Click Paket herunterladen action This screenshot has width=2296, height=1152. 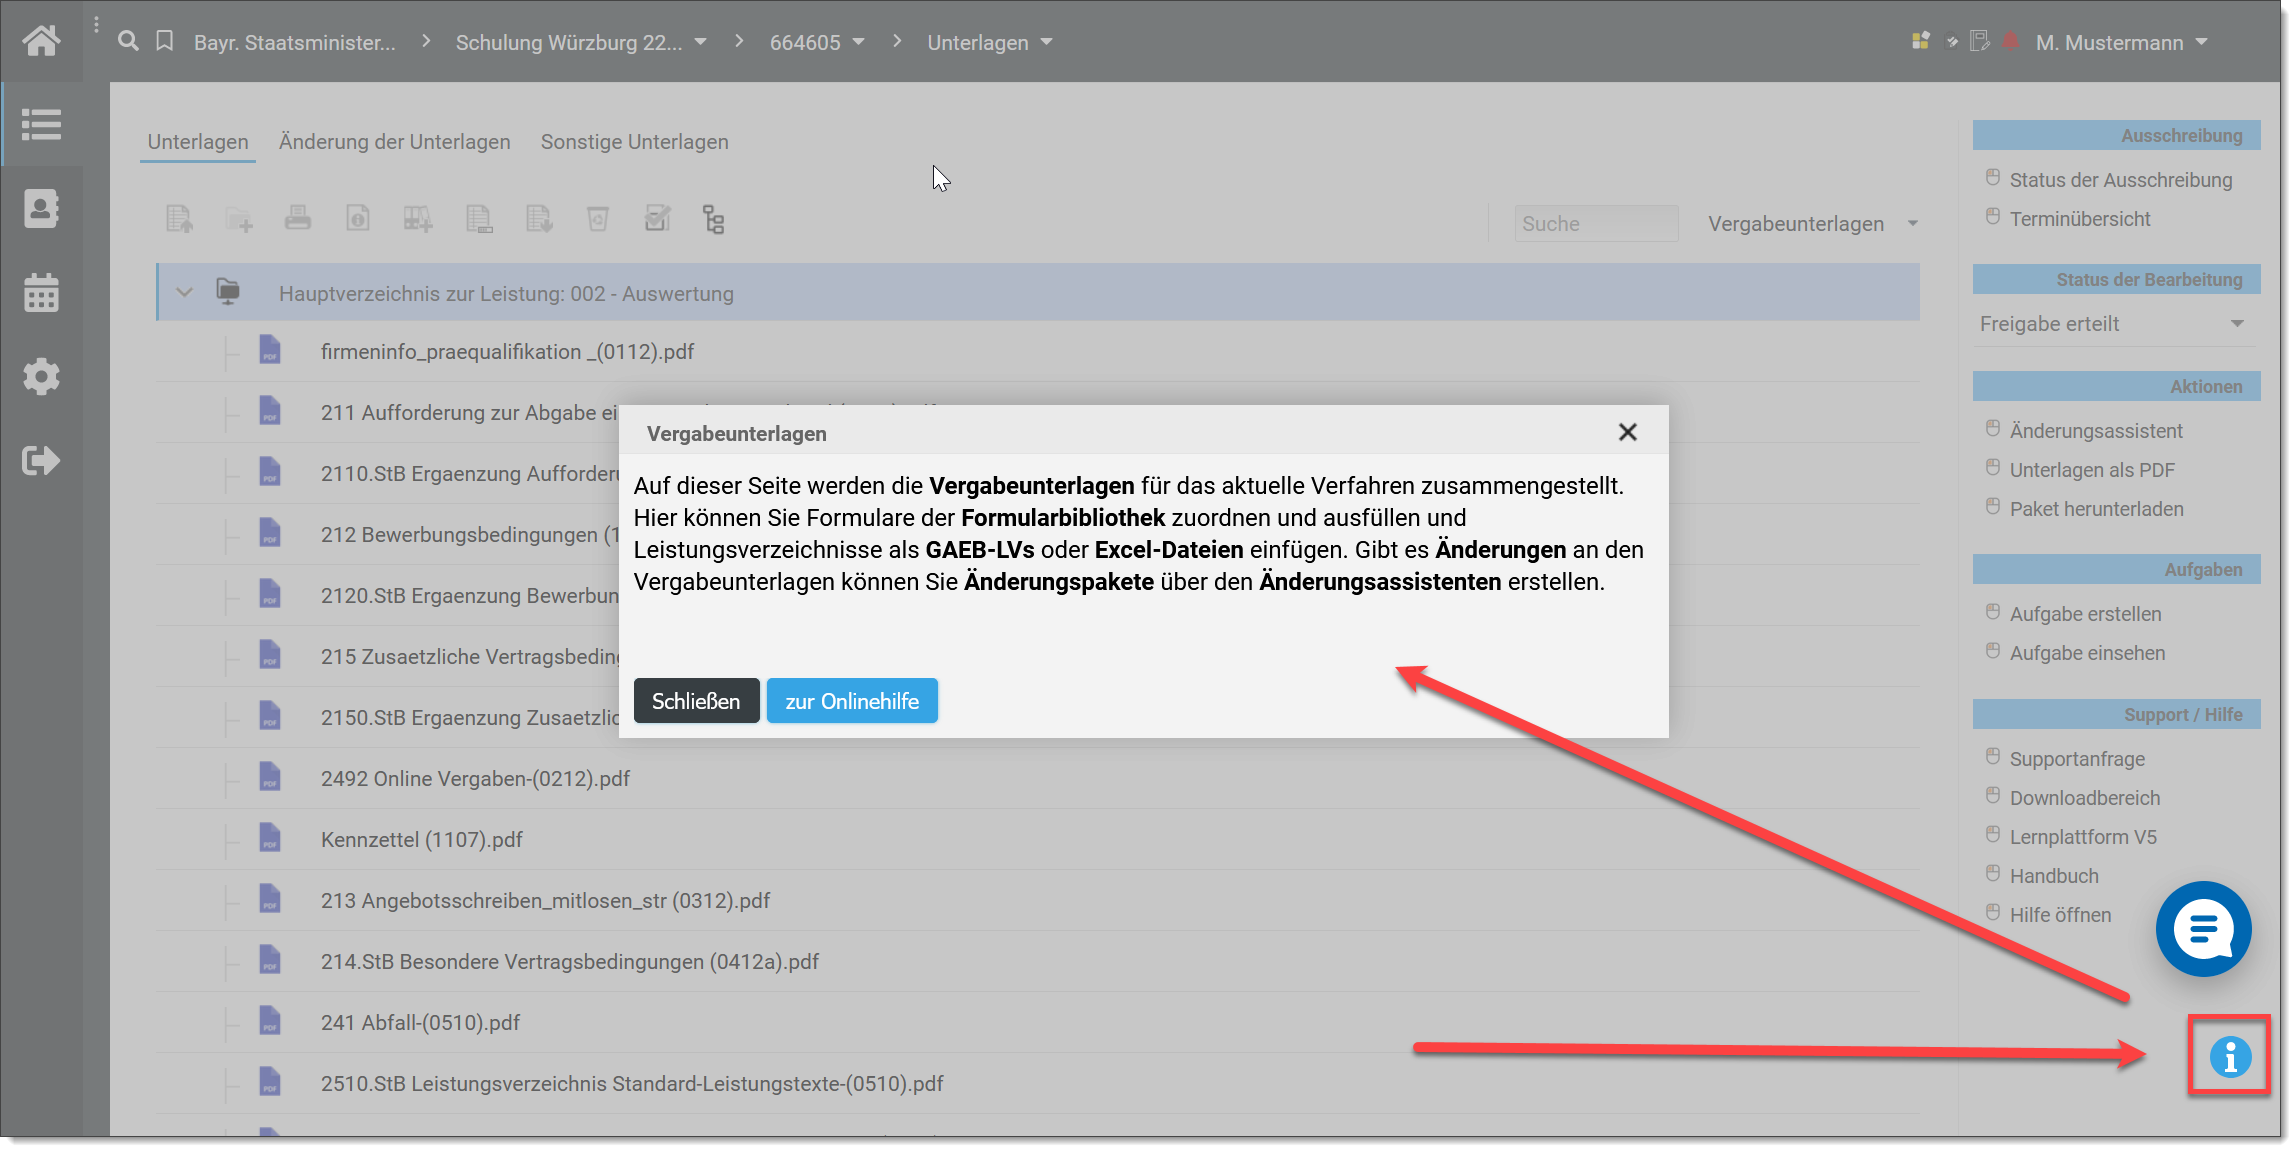click(2096, 509)
